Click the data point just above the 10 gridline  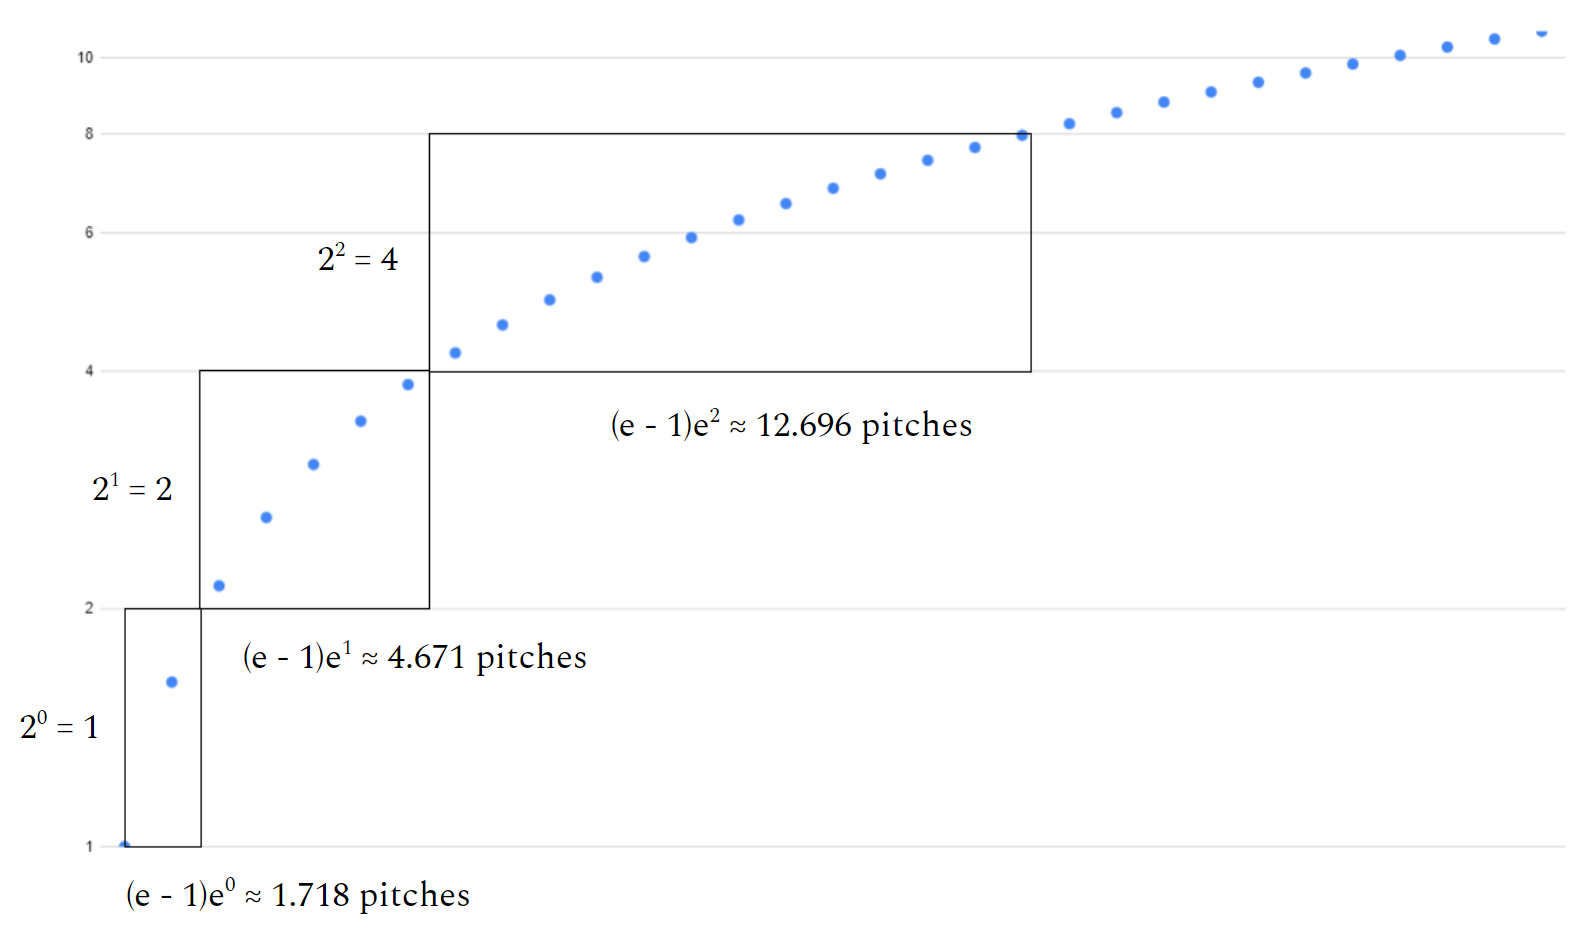coord(1400,56)
